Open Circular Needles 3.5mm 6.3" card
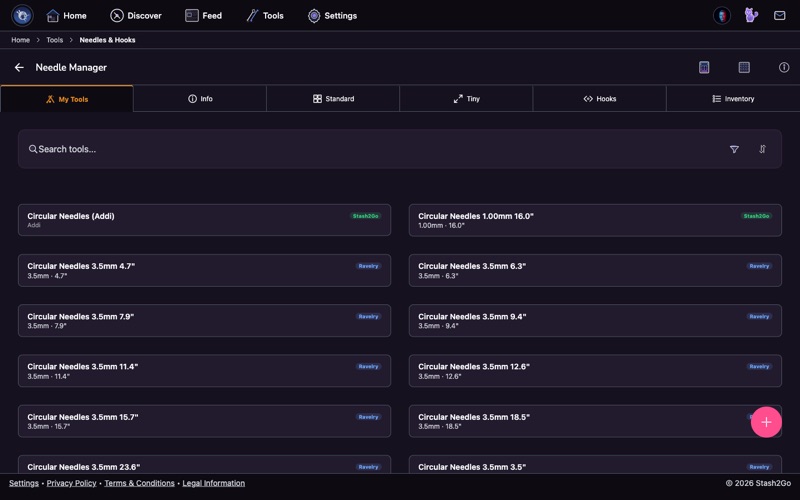800x500 pixels. [x=595, y=270]
